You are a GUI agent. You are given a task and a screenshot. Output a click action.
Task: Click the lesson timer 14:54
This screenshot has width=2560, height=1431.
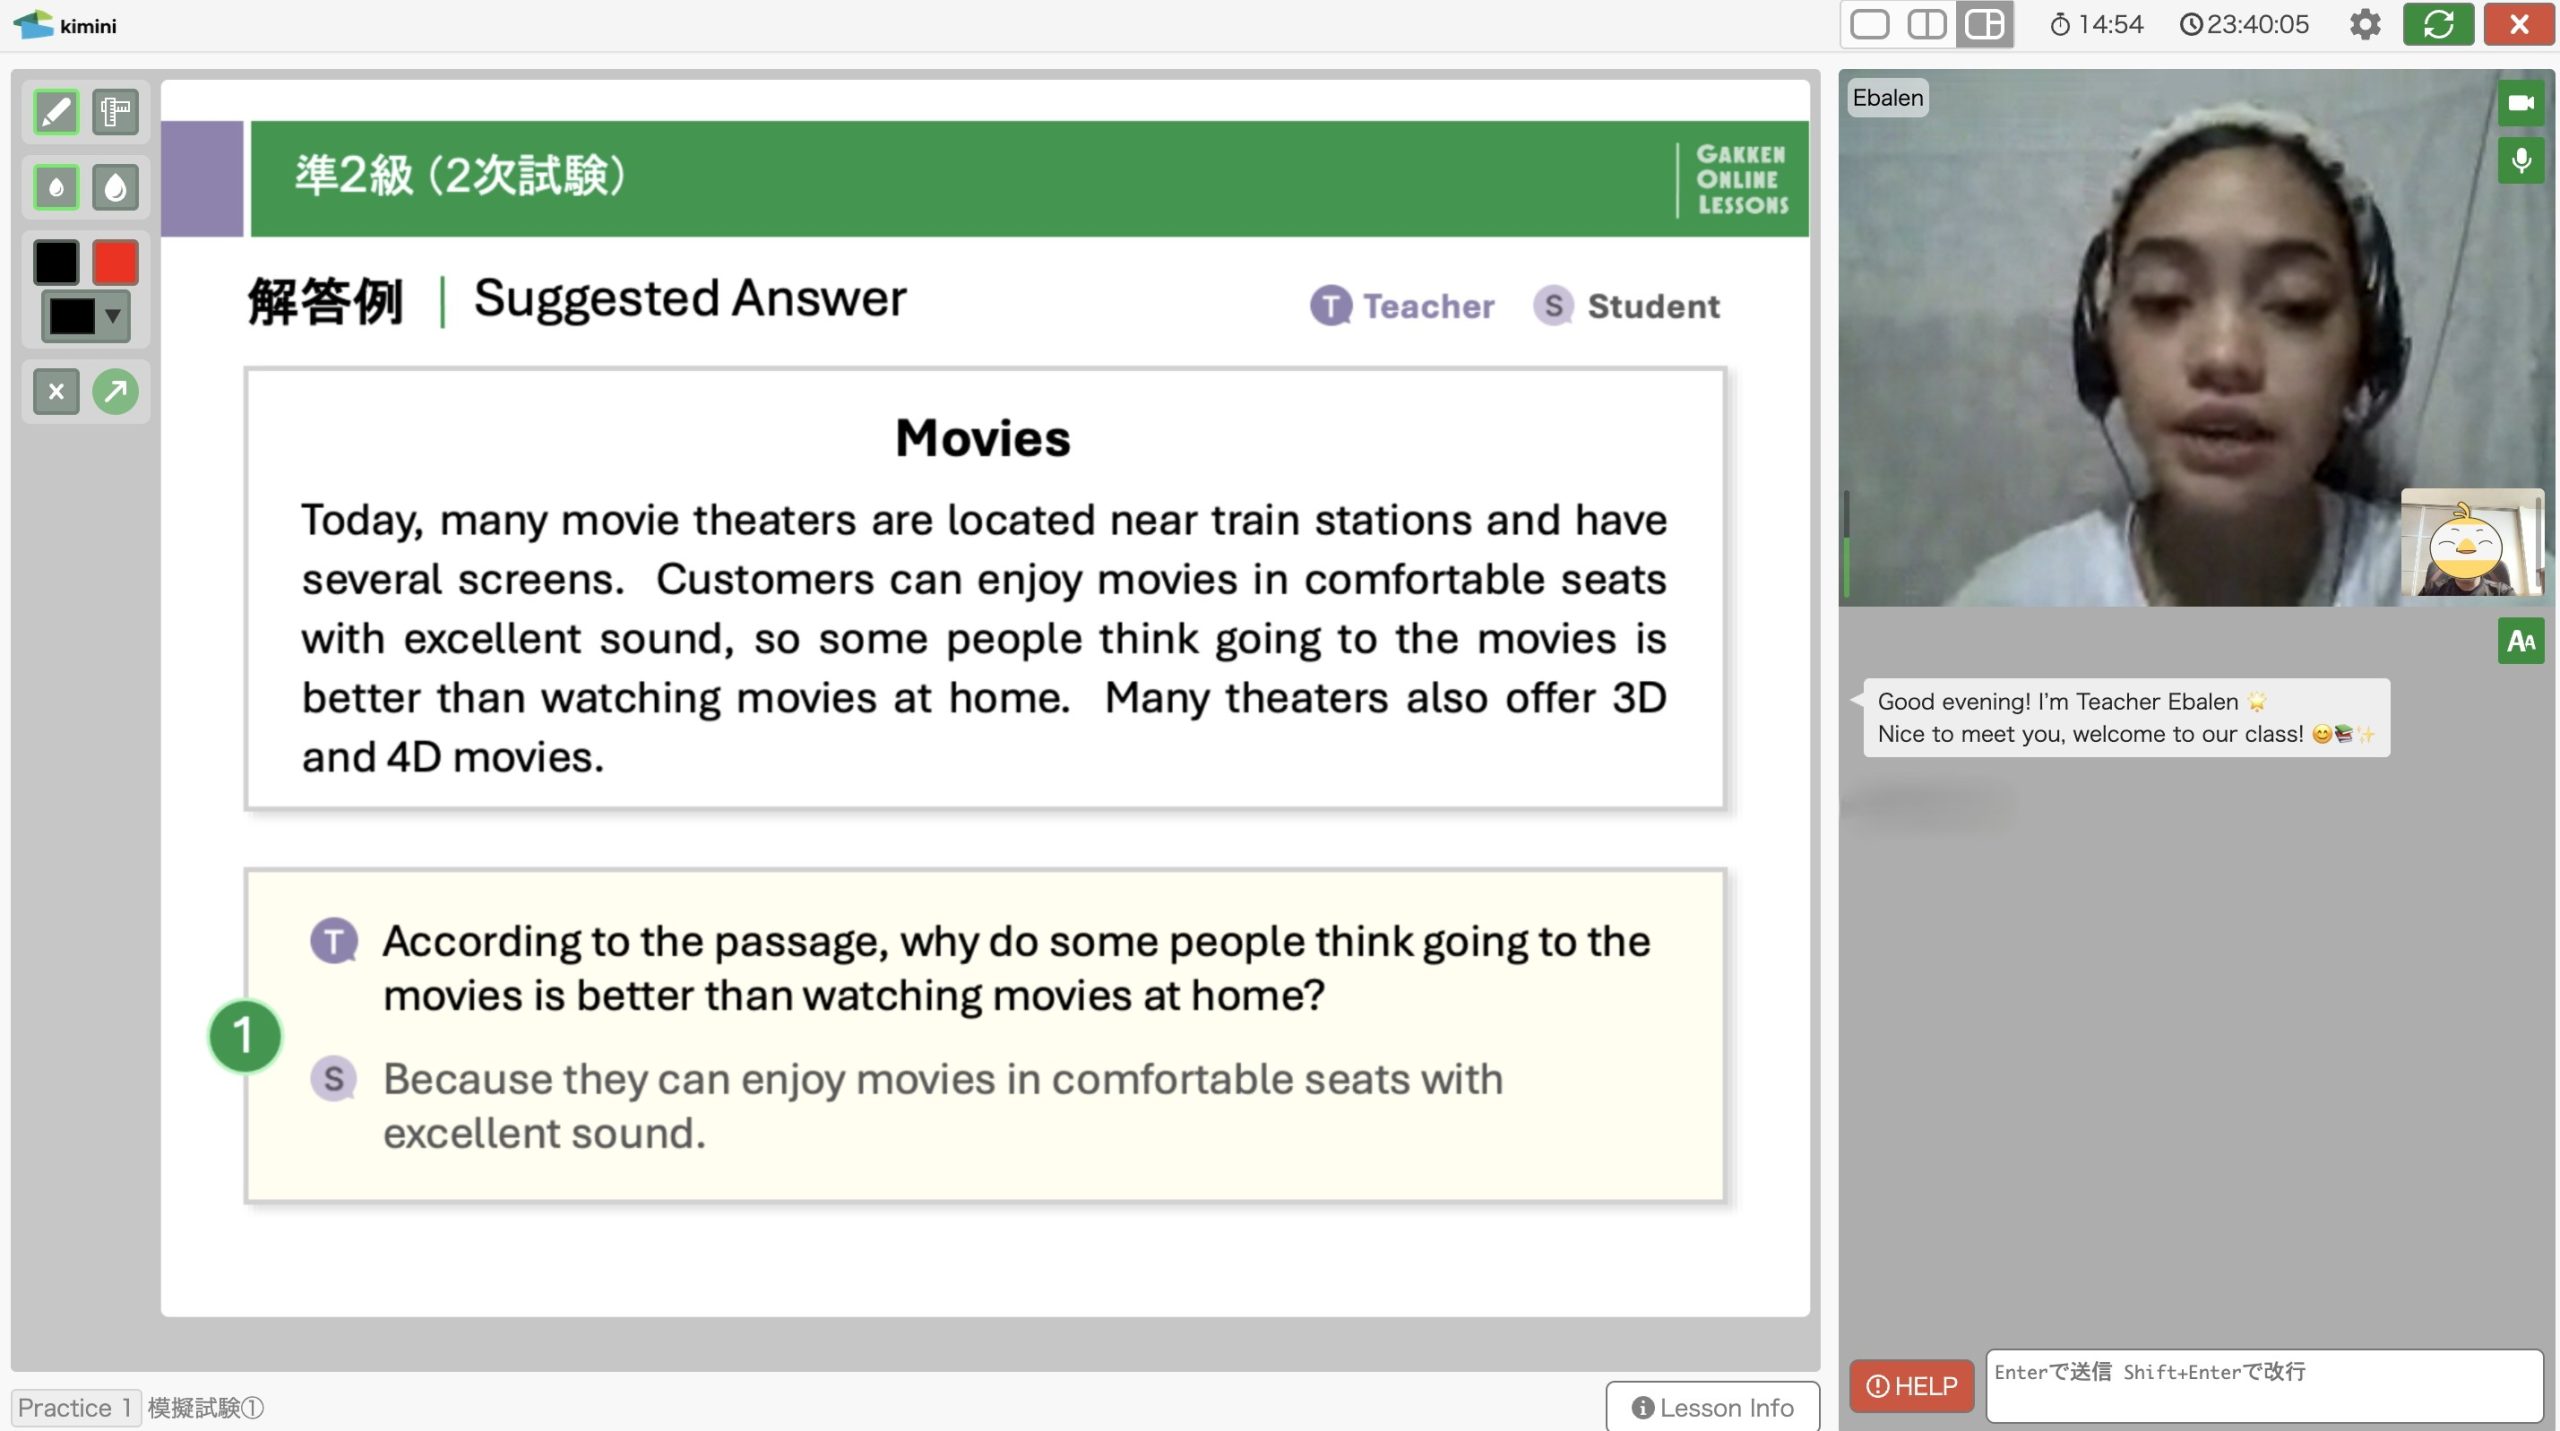(2096, 24)
